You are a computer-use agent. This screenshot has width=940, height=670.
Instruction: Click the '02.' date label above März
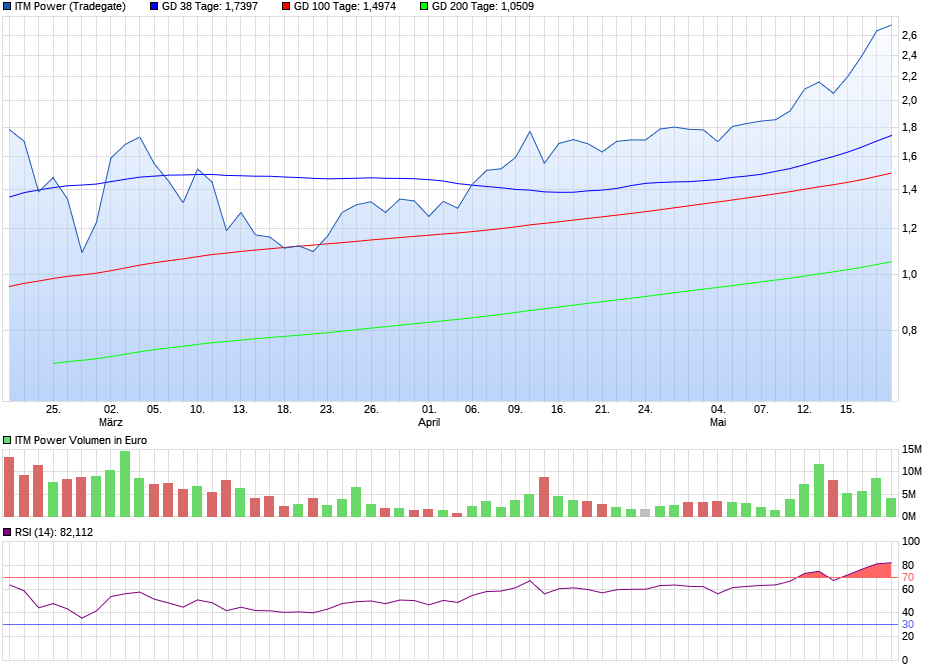111,409
